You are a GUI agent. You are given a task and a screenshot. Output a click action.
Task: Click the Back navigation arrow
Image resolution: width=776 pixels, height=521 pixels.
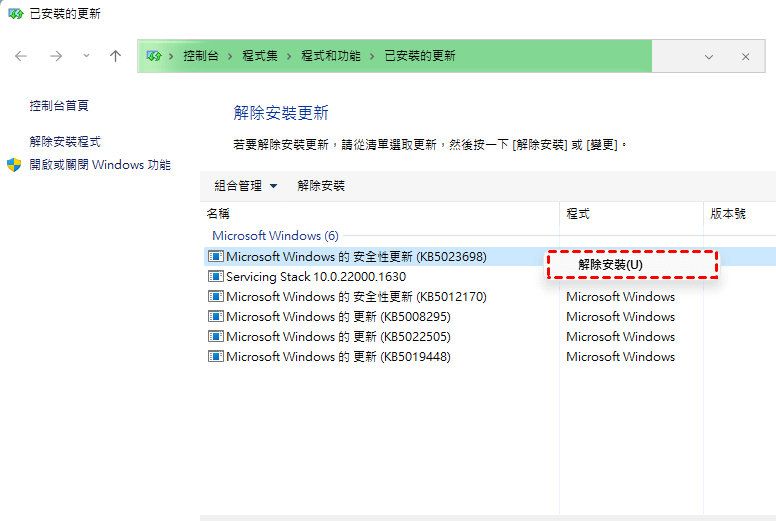point(21,56)
